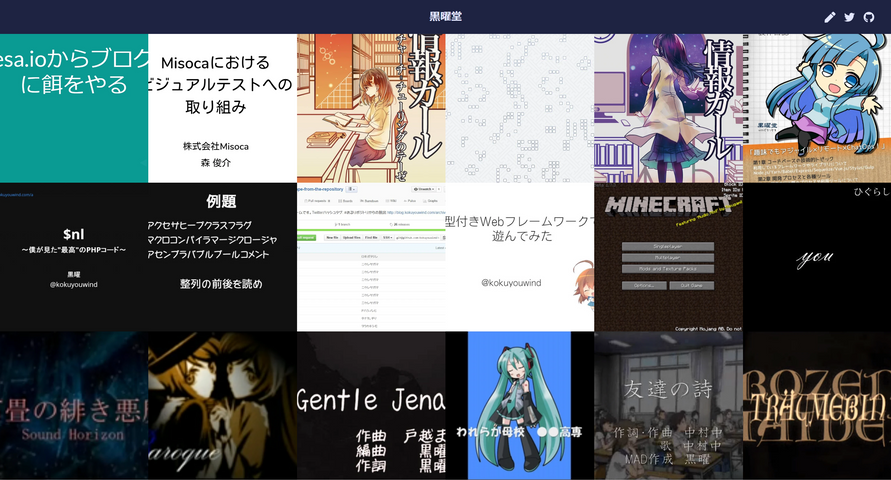Open the GitHub repository screenshot tile

pos(371,257)
